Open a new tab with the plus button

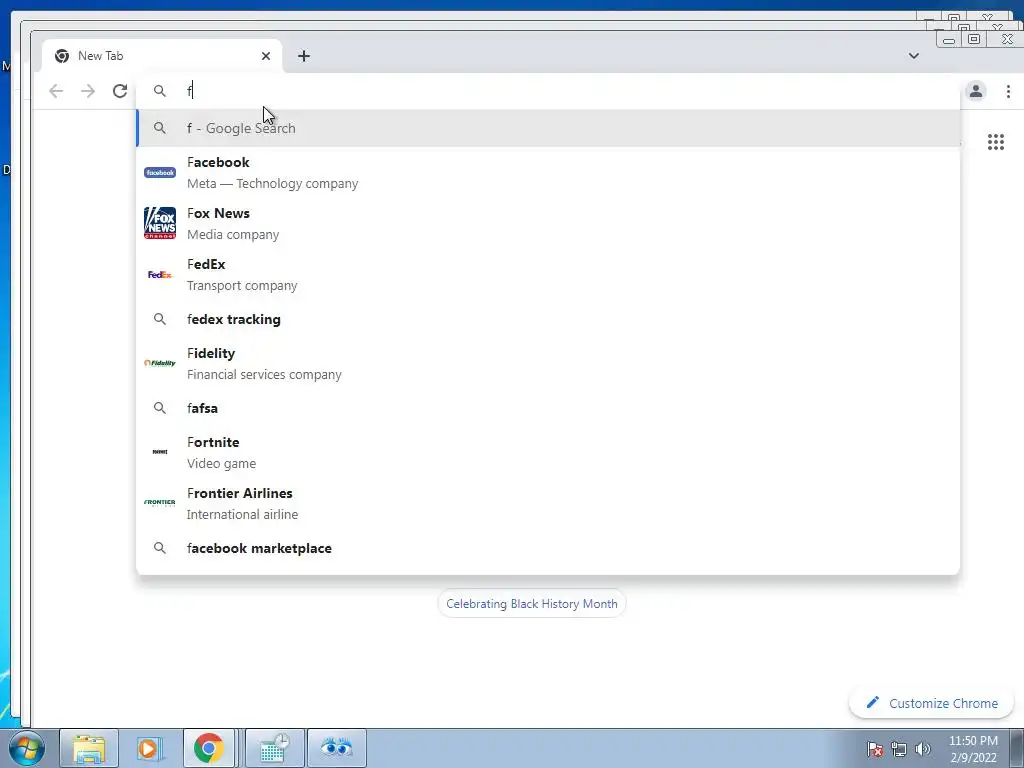304,56
